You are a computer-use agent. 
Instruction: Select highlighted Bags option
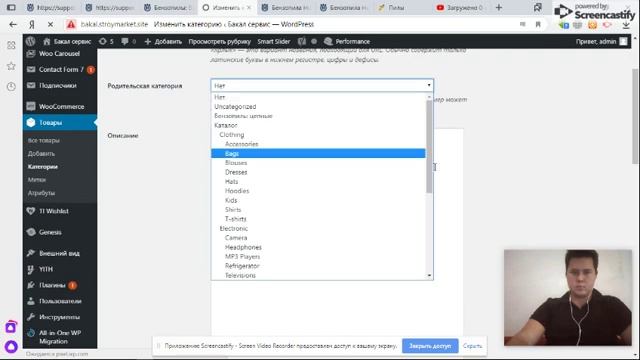pyautogui.click(x=318, y=153)
